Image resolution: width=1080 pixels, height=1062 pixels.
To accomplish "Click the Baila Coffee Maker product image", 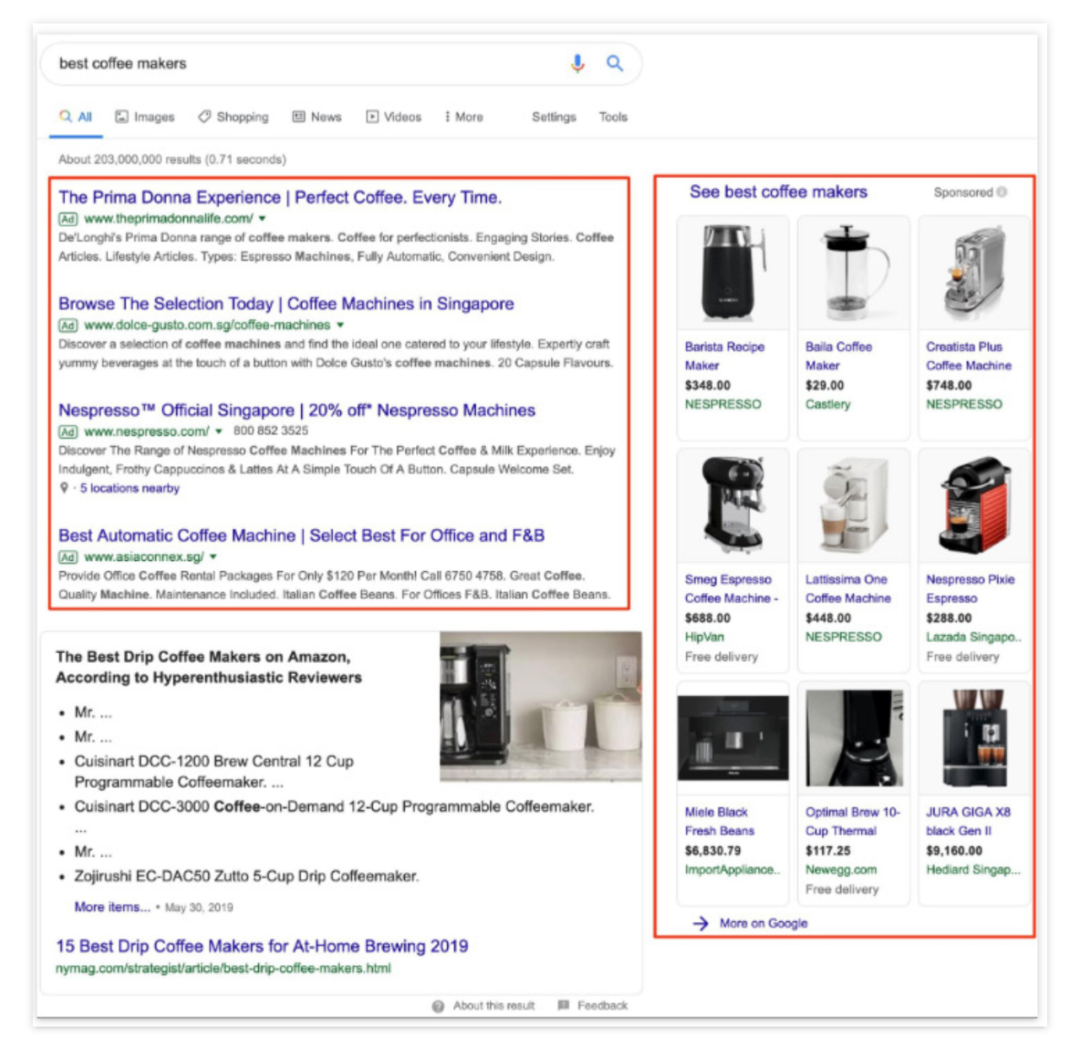I will click(x=853, y=273).
